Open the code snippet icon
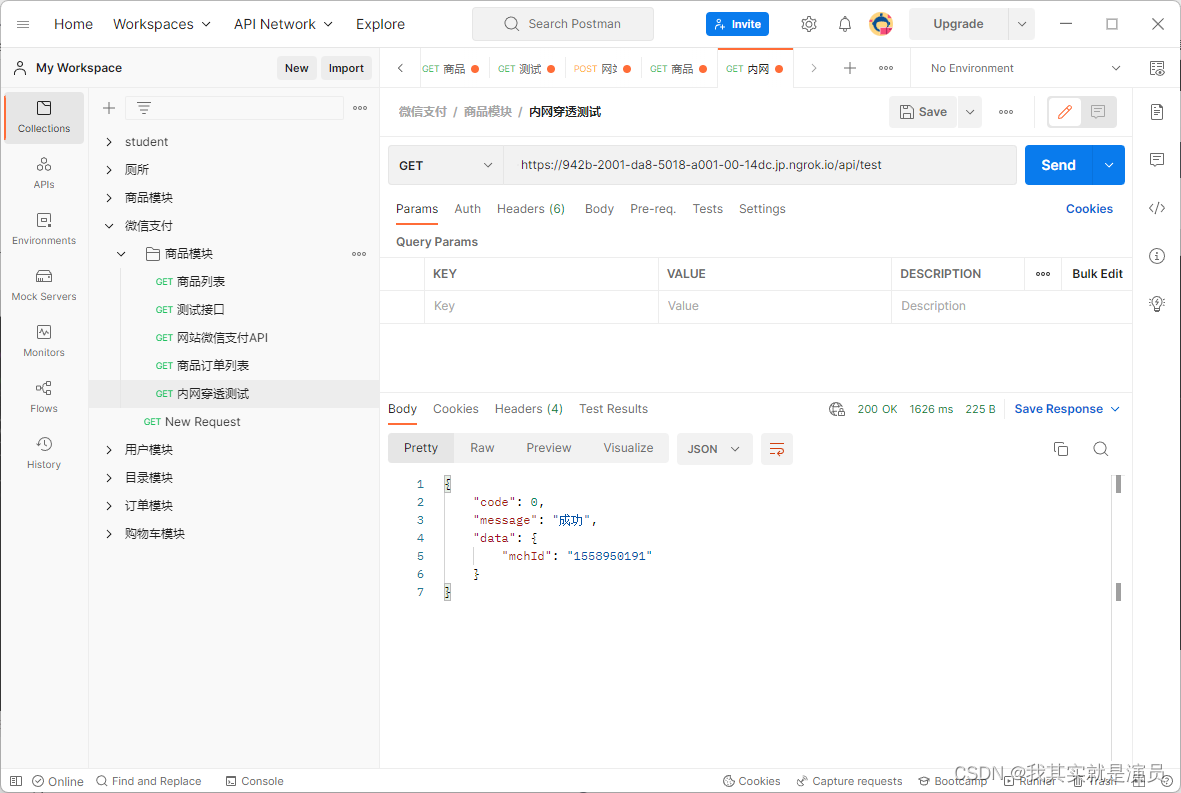Image resolution: width=1181 pixels, height=793 pixels. point(1157,208)
